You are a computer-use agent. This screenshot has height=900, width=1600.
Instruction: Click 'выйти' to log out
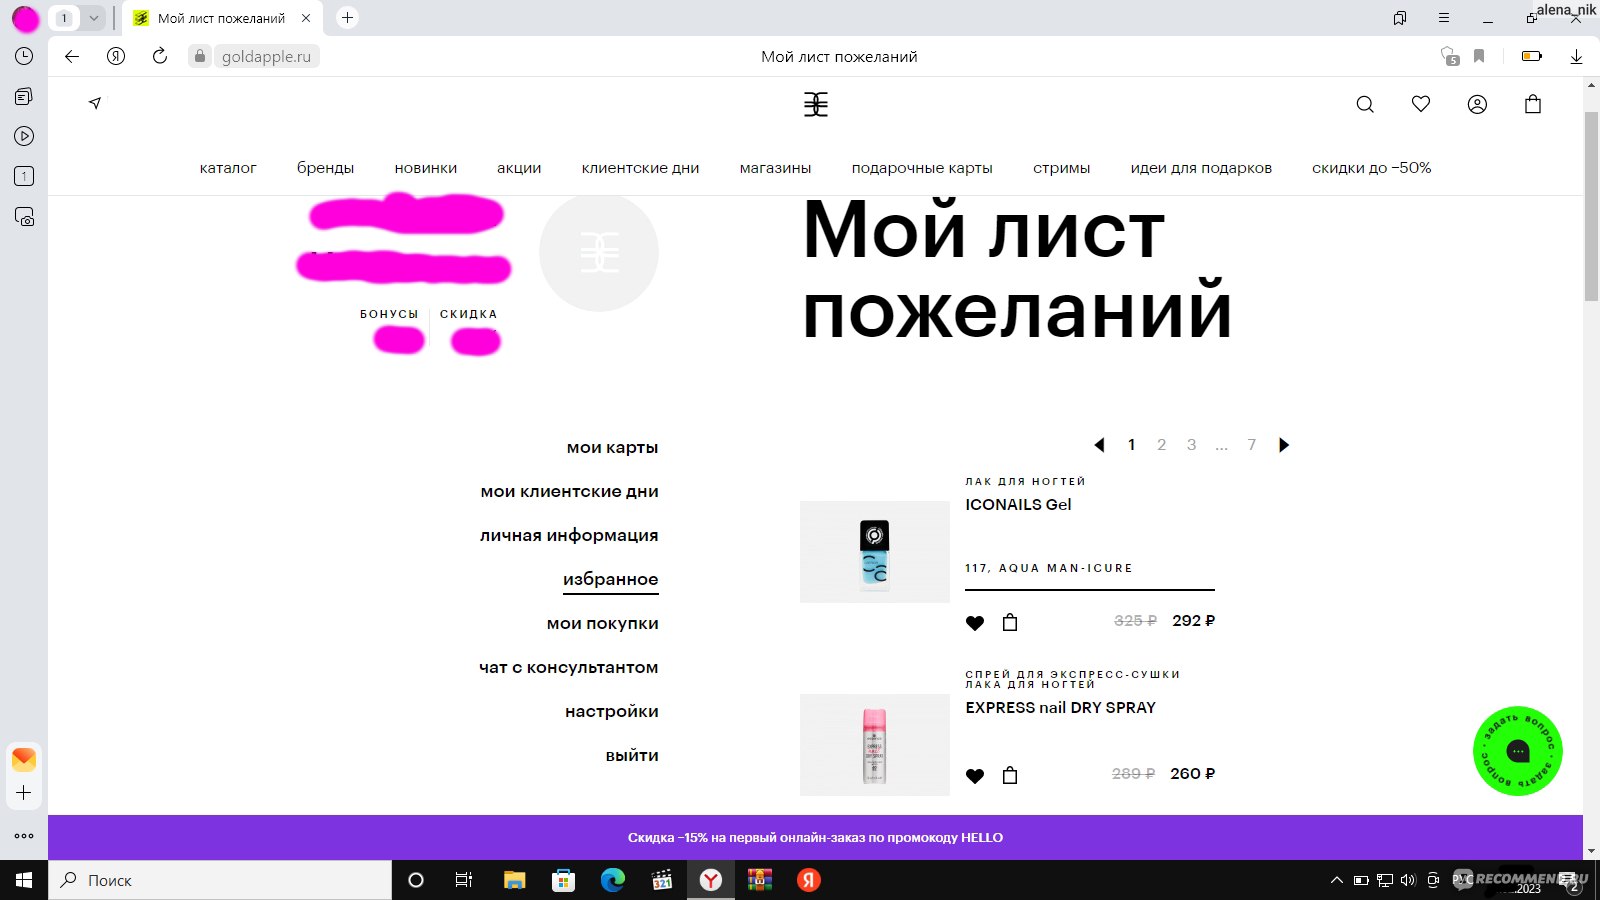pyautogui.click(x=632, y=756)
